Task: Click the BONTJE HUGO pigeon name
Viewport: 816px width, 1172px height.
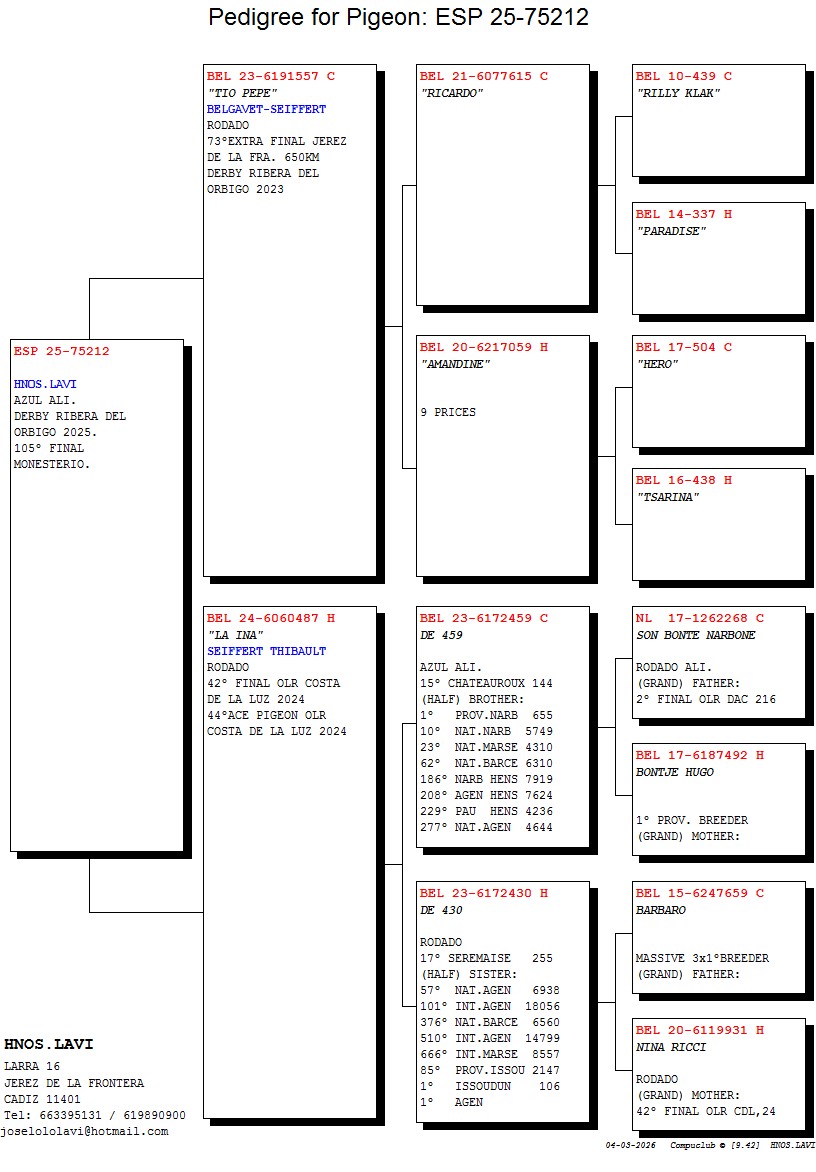Action: 675,772
